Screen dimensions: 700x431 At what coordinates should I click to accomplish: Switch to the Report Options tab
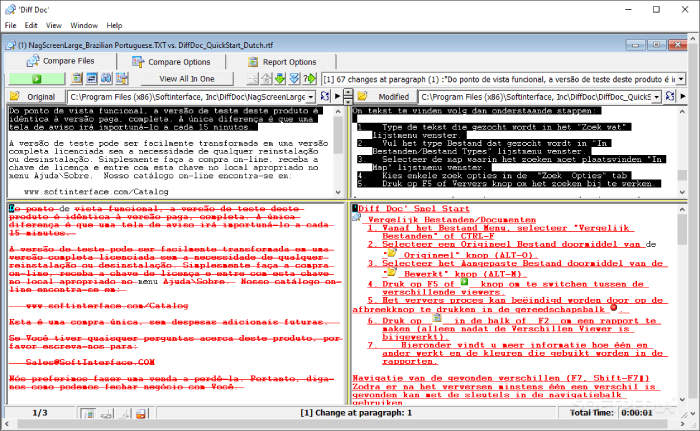(282, 62)
